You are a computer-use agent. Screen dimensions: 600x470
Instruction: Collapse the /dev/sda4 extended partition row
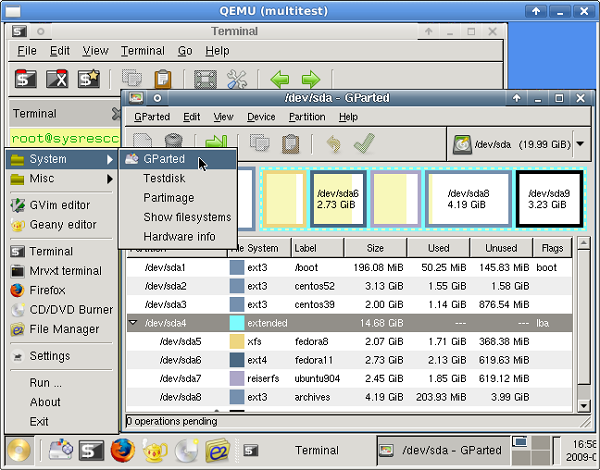pyautogui.click(x=133, y=323)
